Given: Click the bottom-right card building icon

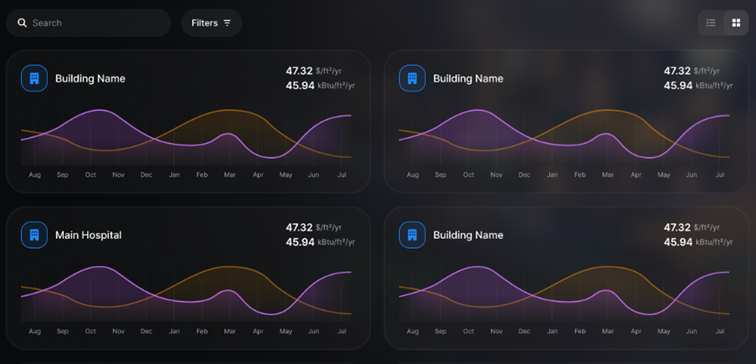Looking at the screenshot, I should point(412,235).
